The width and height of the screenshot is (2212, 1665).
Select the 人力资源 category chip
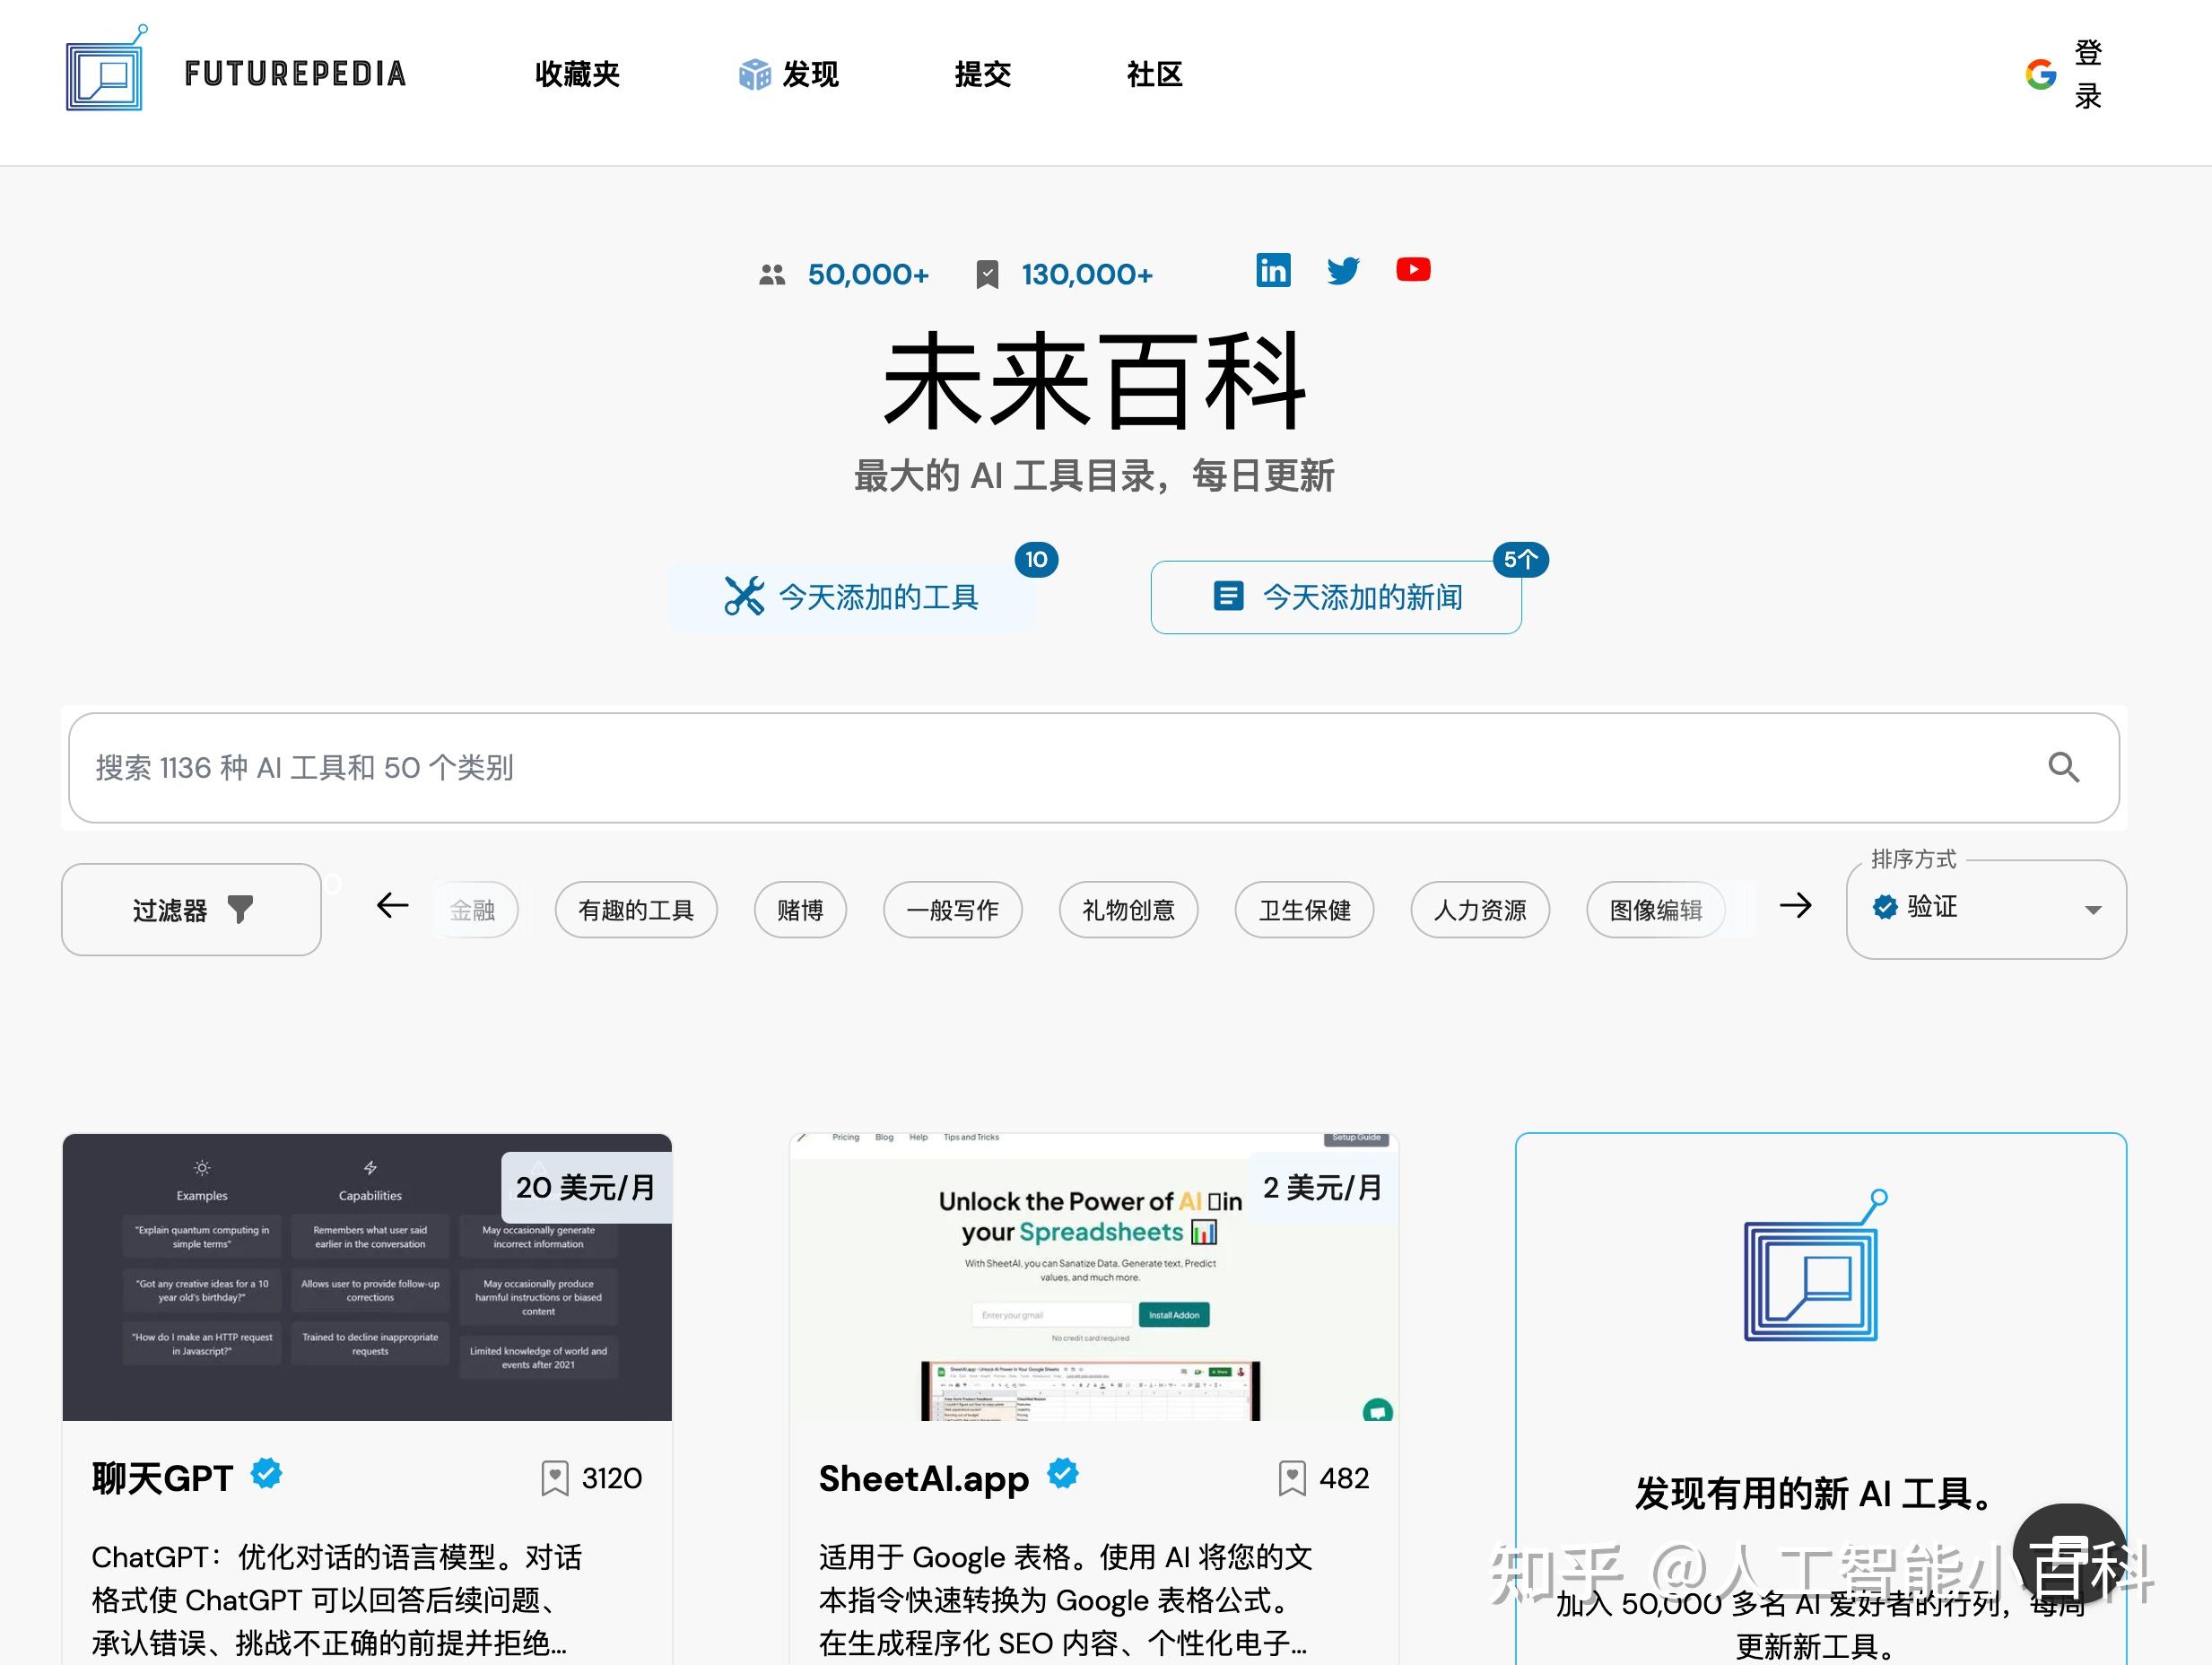[1480, 910]
